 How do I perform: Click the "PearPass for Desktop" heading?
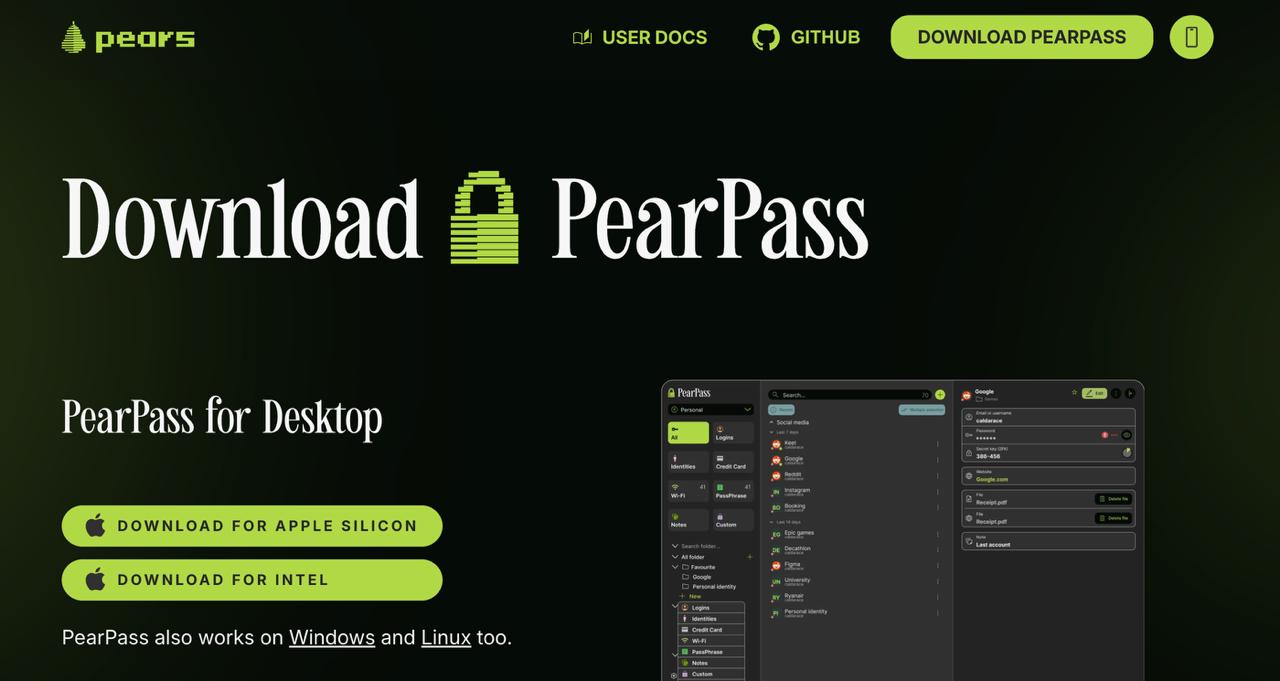[x=222, y=417]
